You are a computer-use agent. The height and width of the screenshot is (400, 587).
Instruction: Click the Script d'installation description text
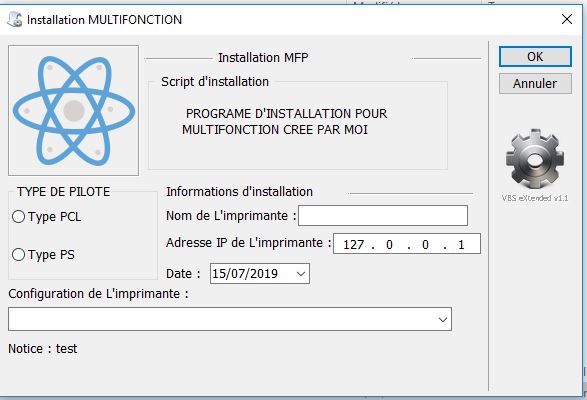pos(285,121)
